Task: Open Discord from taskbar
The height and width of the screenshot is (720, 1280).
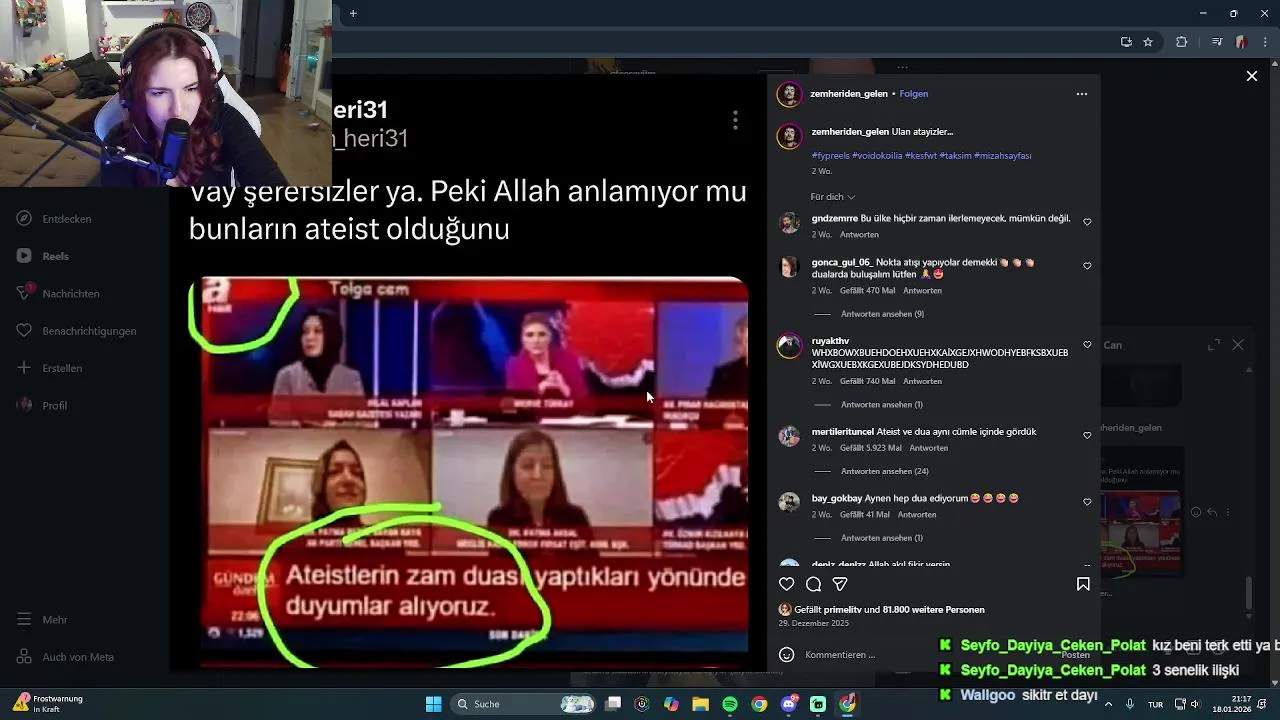Action: 789,704
